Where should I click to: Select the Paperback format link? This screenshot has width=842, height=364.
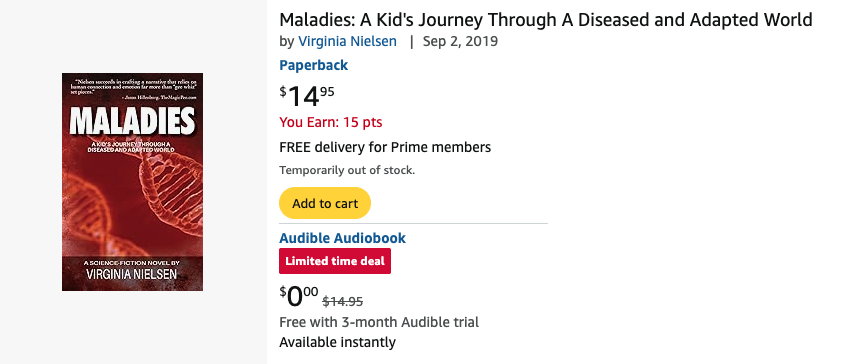314,65
